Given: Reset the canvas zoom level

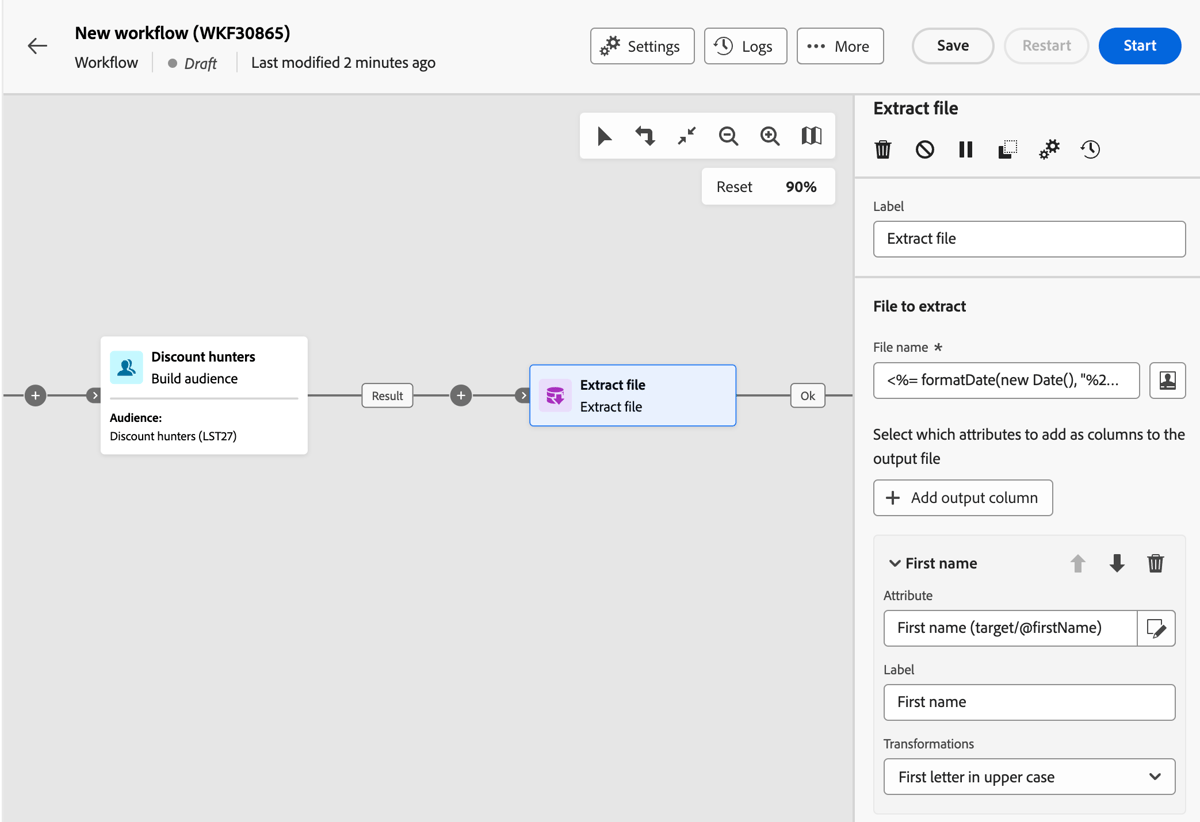Looking at the screenshot, I should pos(735,186).
